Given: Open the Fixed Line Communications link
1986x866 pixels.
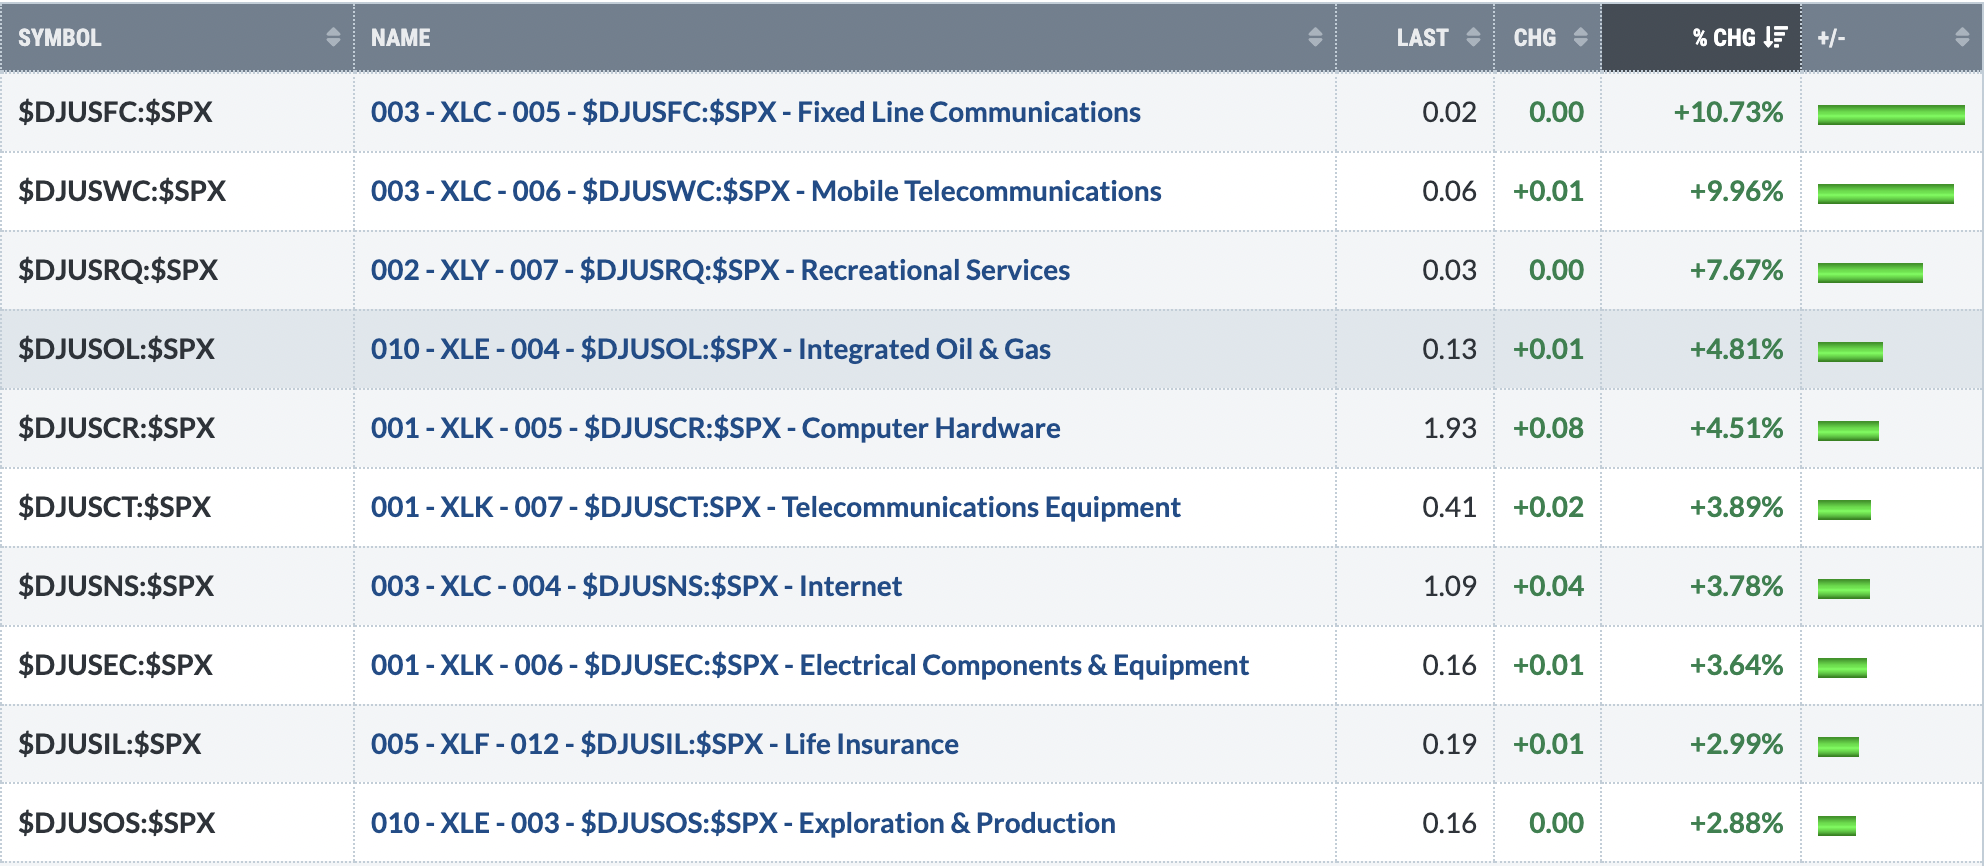Looking at the screenshot, I should point(755,112).
